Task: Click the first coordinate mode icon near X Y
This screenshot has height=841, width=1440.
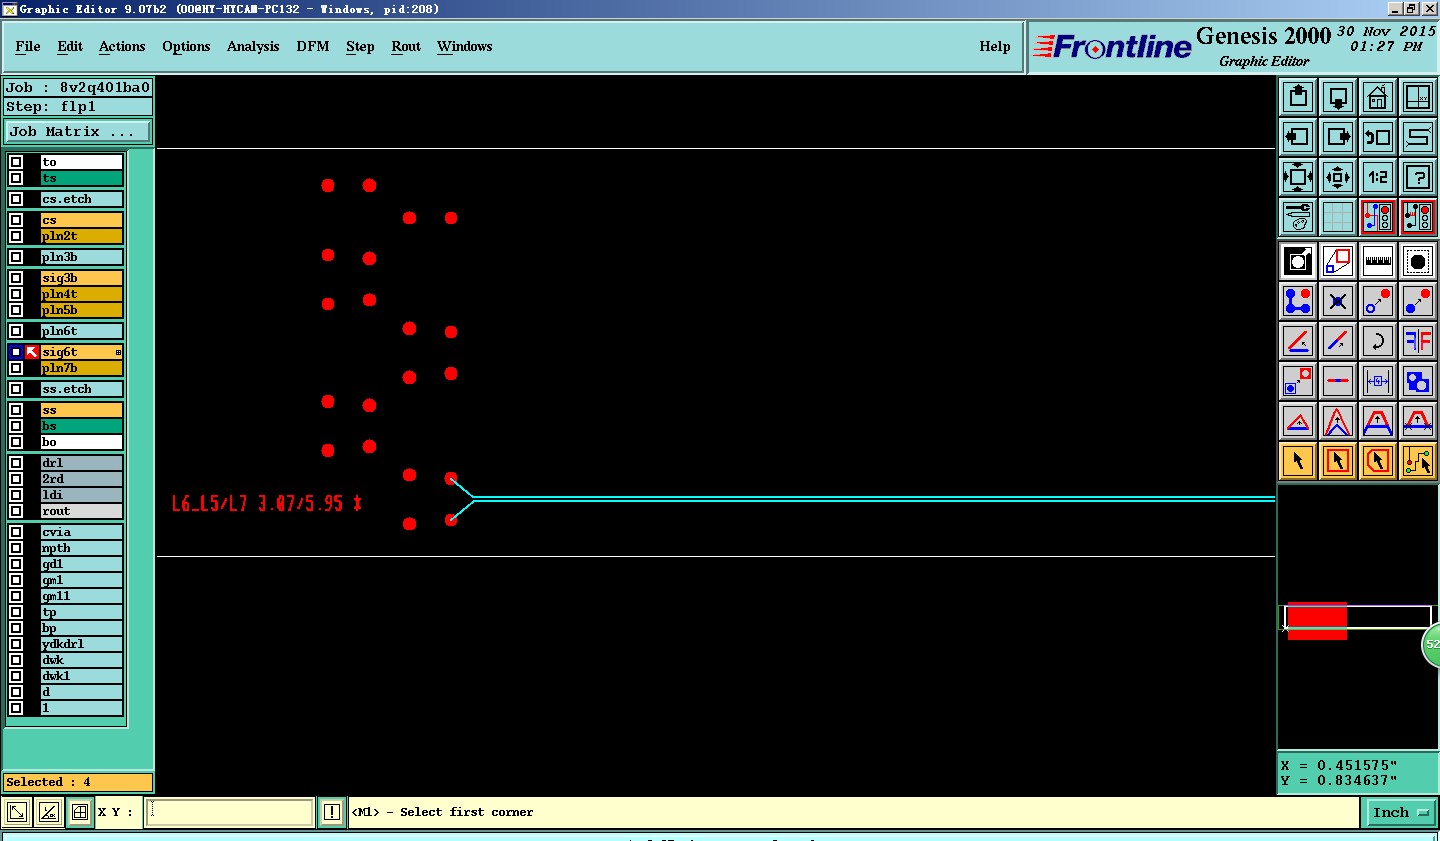Action: (x=16, y=812)
